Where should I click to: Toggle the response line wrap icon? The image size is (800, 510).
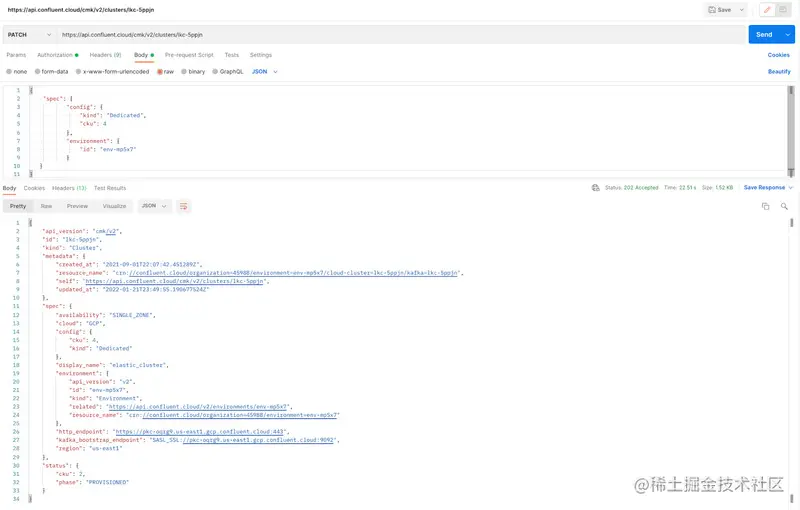point(184,206)
